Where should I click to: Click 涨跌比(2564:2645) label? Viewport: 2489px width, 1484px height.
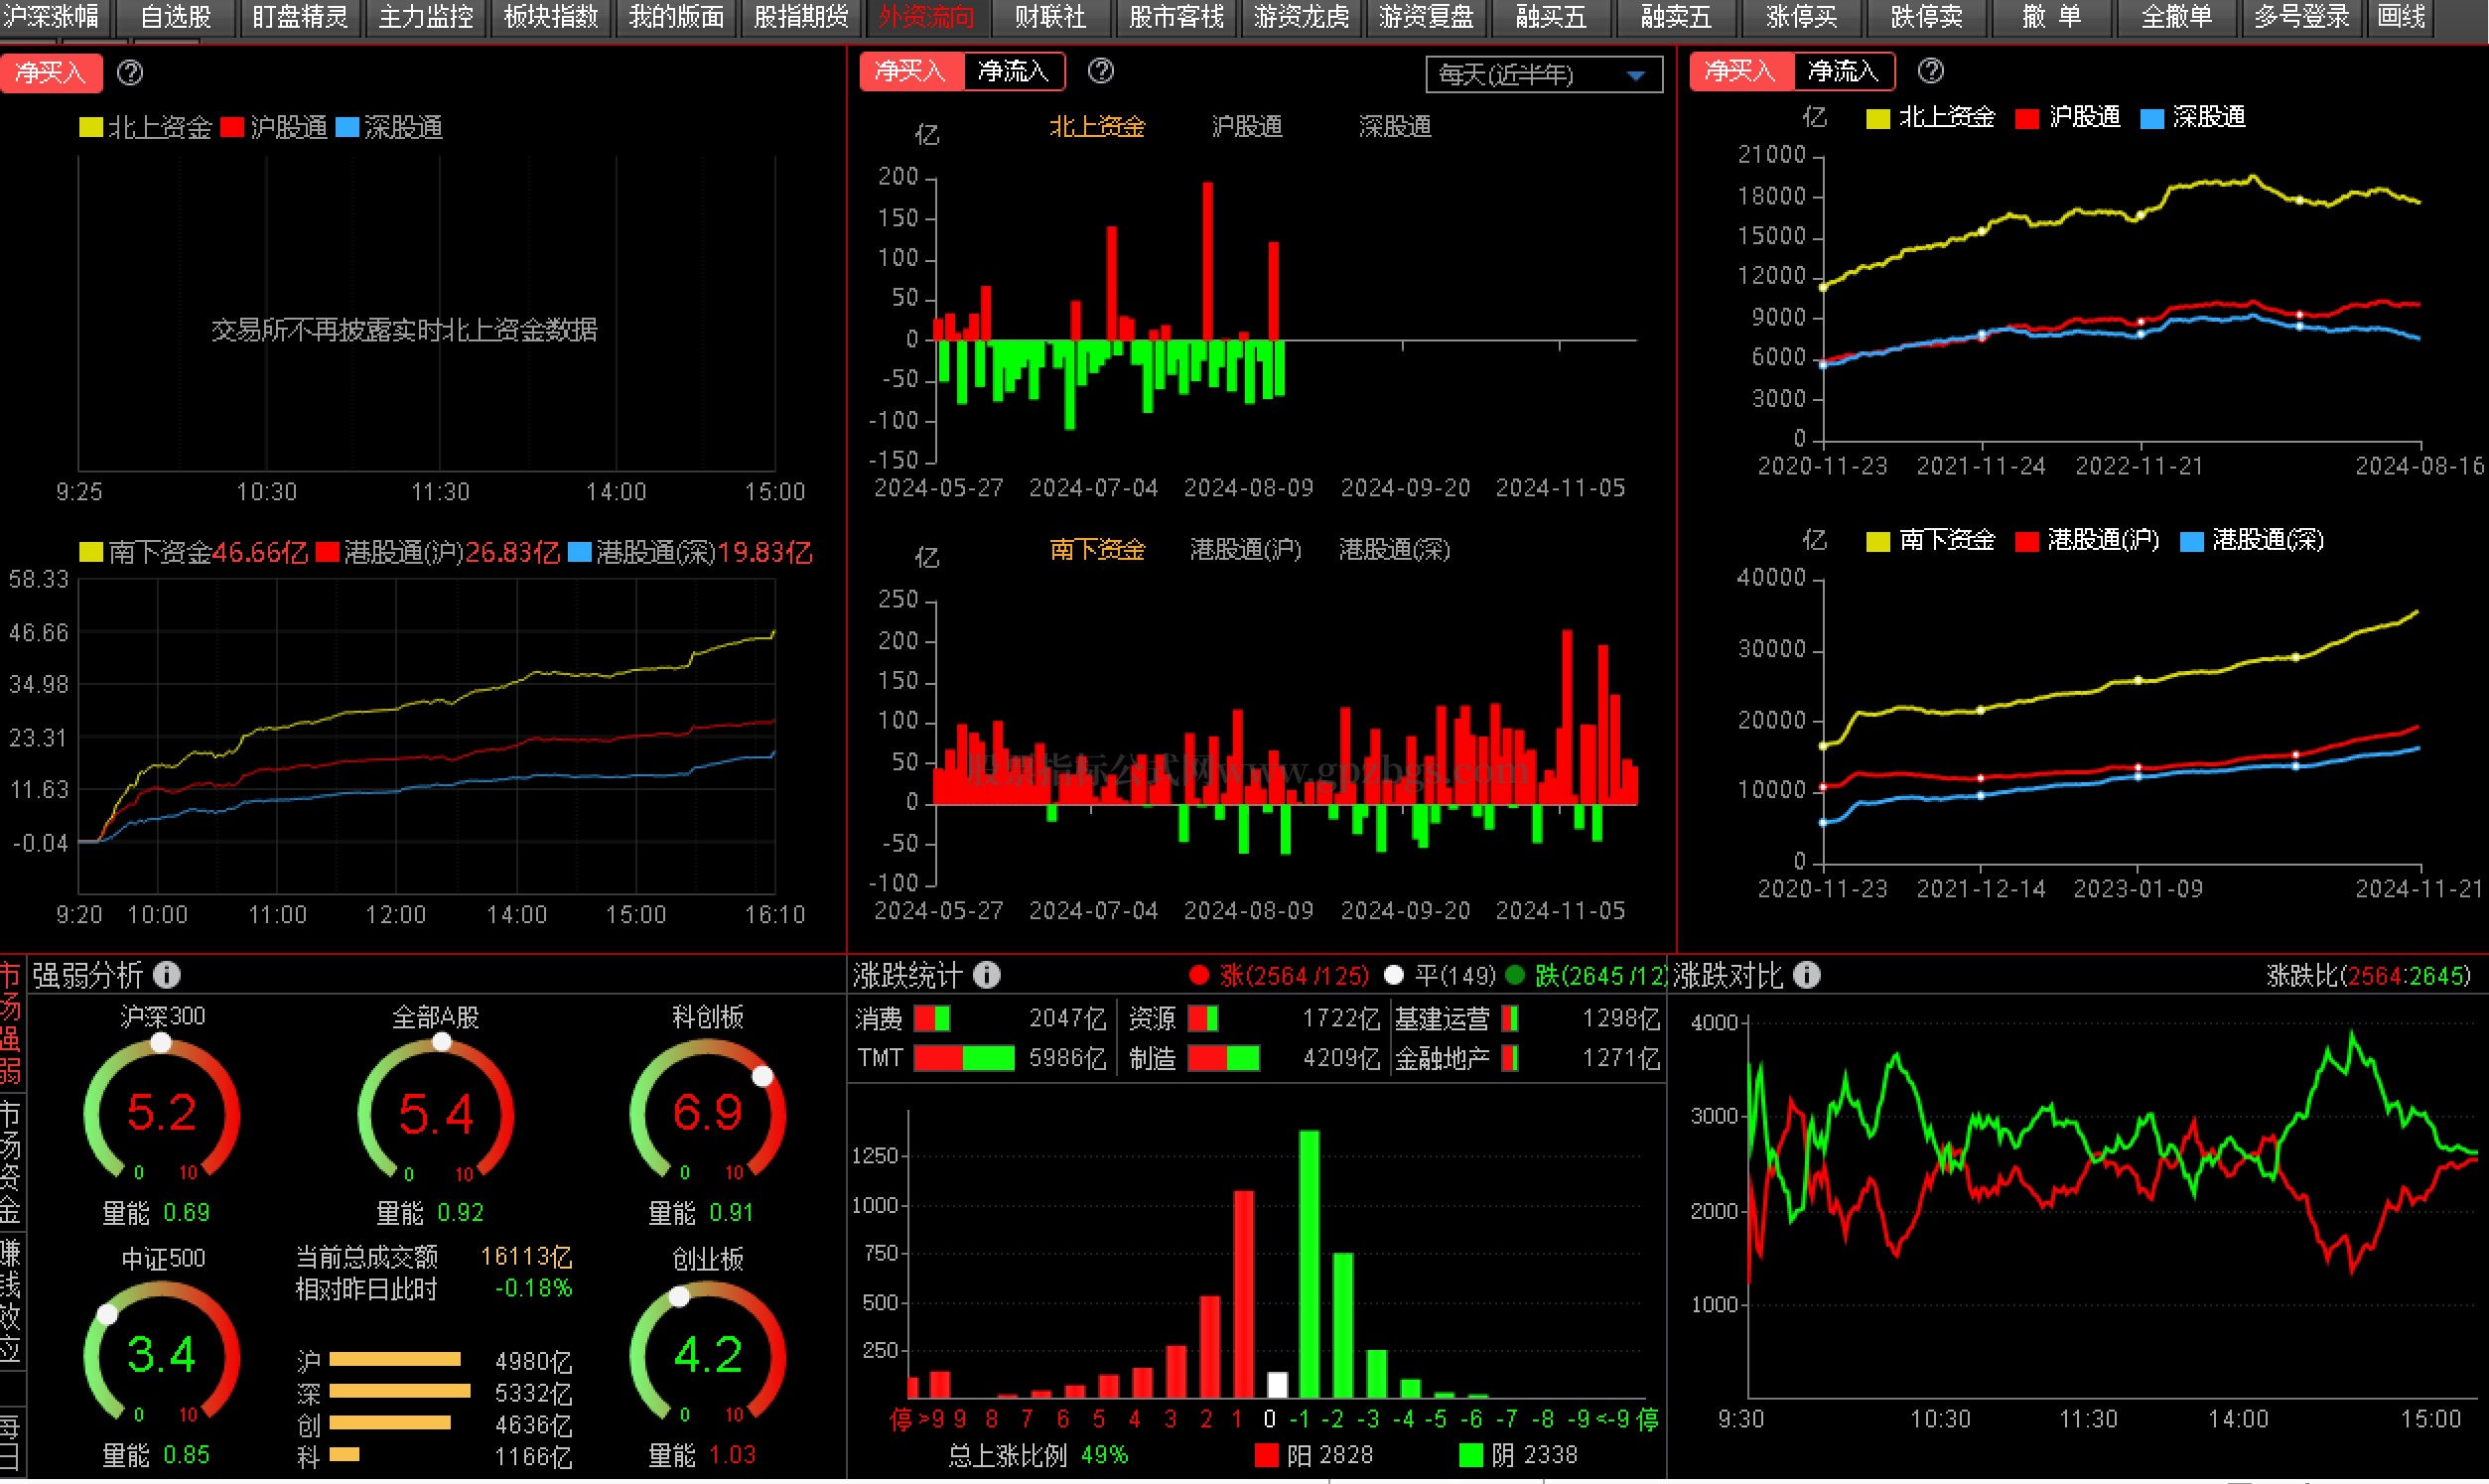pos(2368,975)
